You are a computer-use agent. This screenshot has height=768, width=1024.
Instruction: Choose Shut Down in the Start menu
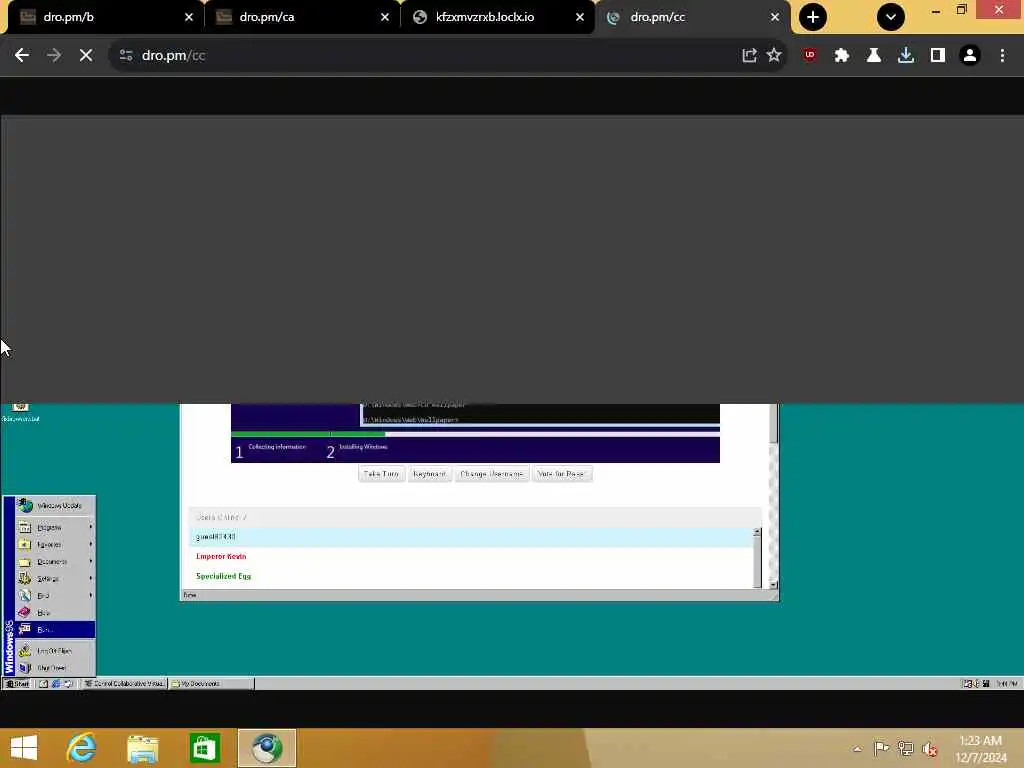click(56, 667)
